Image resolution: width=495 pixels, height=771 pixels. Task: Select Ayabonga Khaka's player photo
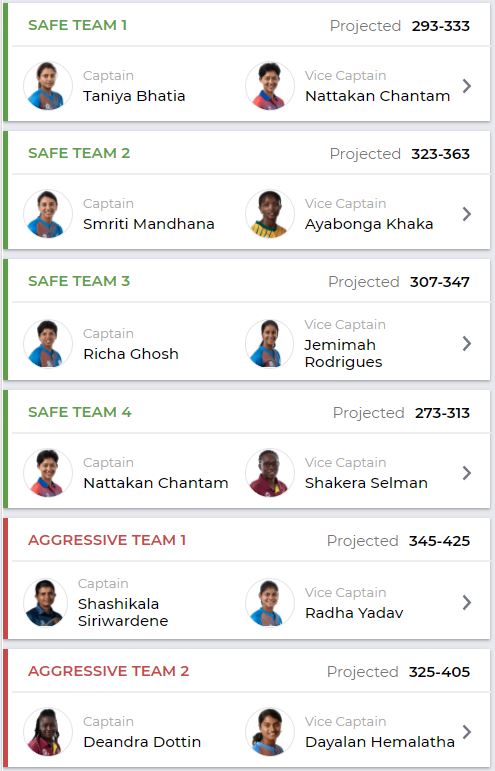[x=270, y=214]
